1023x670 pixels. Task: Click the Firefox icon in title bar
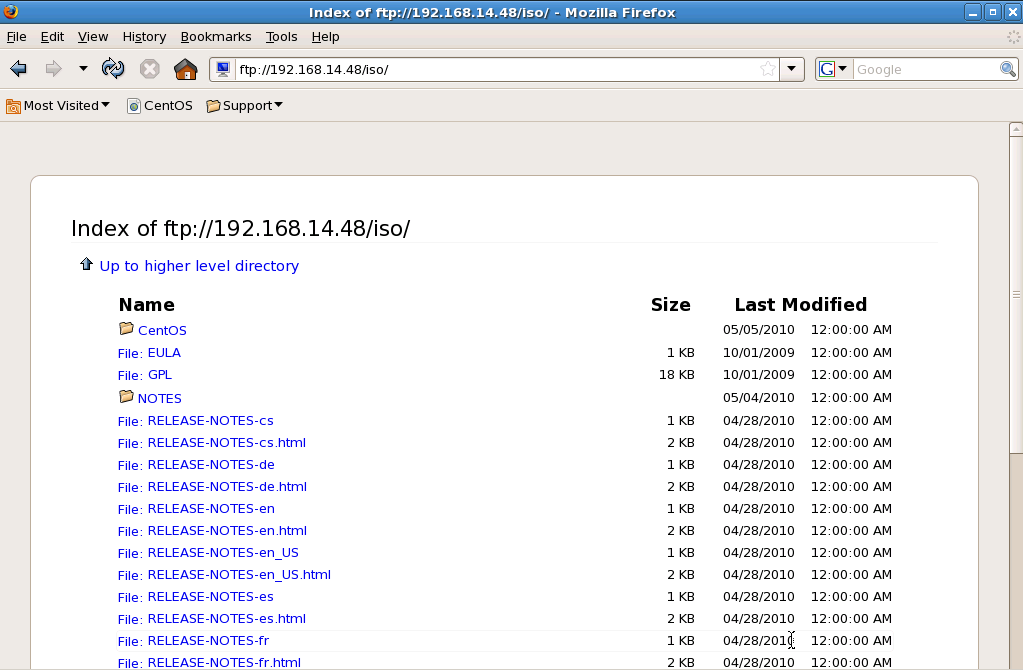[11, 12]
